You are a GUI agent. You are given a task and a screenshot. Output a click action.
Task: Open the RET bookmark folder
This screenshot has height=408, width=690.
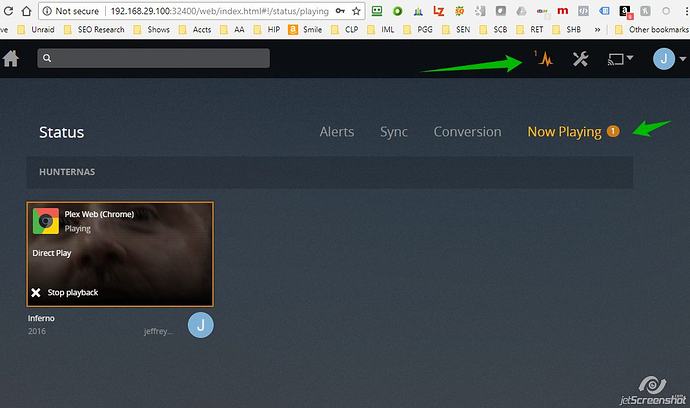click(529, 29)
